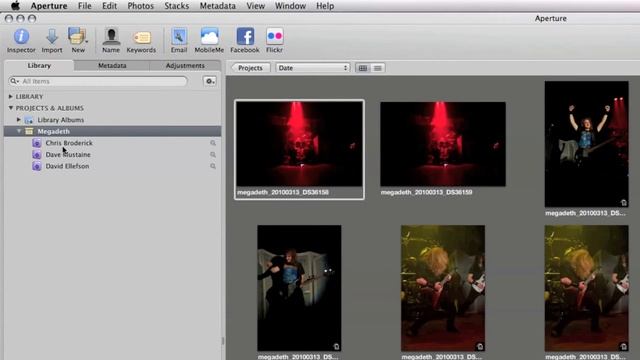Open search settings for Chris Broderick album
This screenshot has height=360, width=640.
(x=213, y=143)
